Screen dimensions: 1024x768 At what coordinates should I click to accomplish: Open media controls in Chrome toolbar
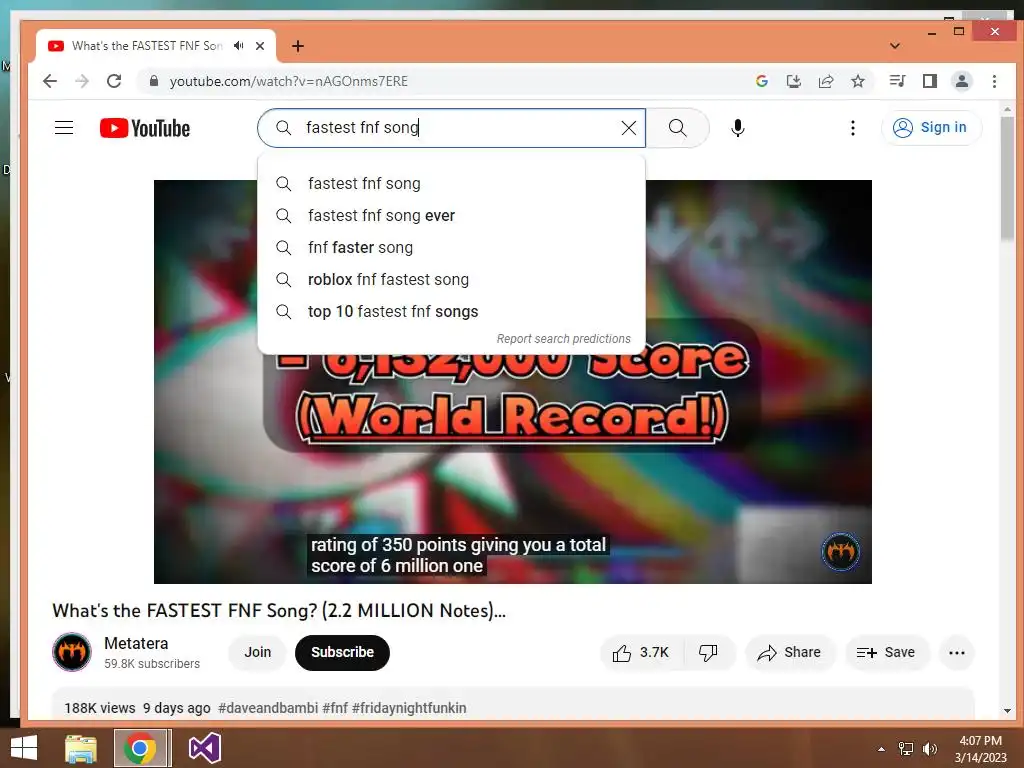coord(897,81)
